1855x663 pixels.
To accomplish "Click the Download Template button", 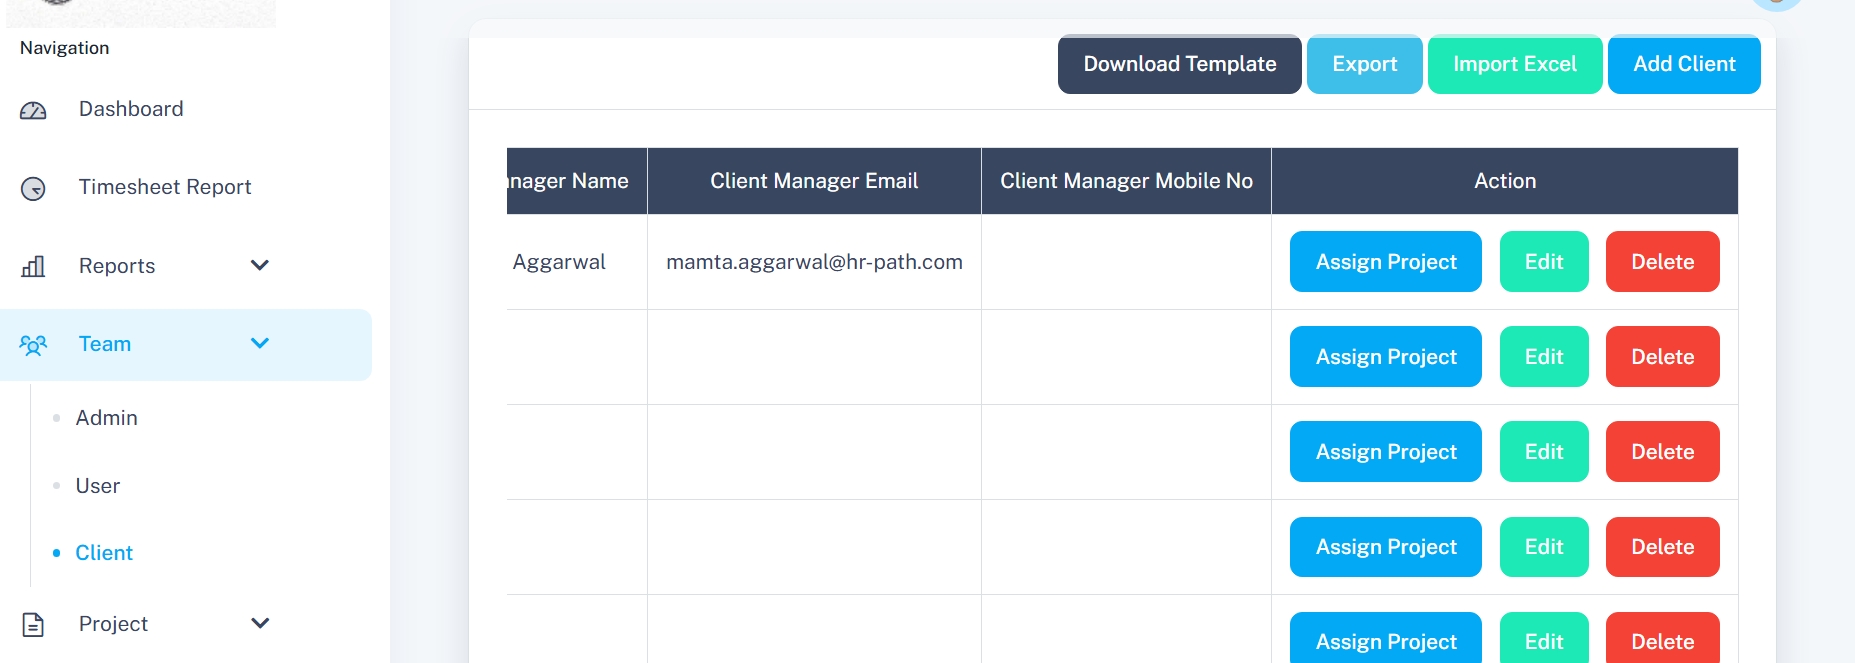I will 1179,64.
